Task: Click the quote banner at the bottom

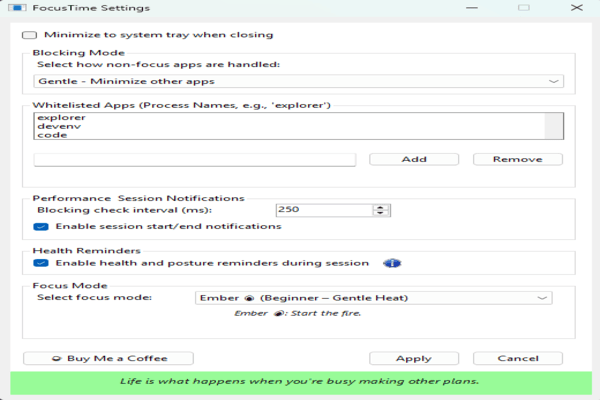Action: click(301, 382)
